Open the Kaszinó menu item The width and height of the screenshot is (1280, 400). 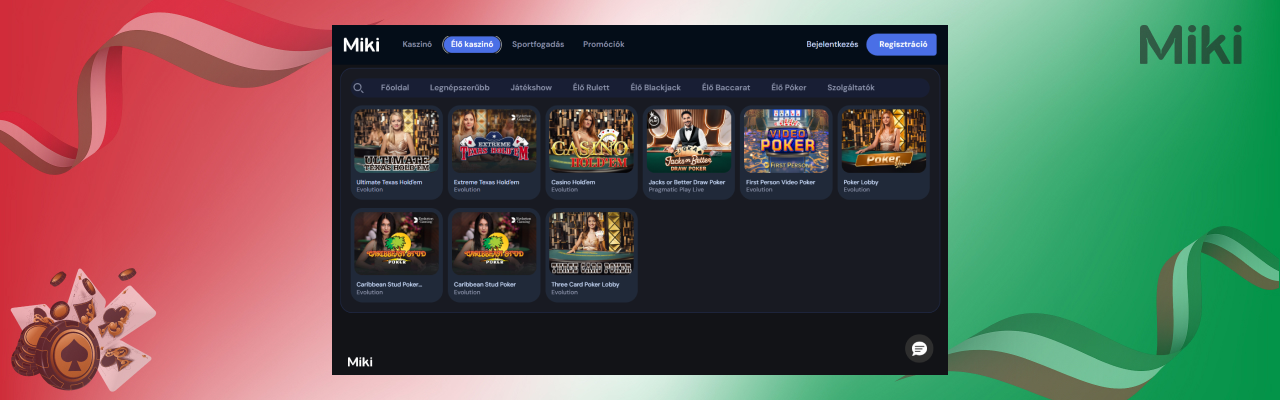pyautogui.click(x=417, y=44)
